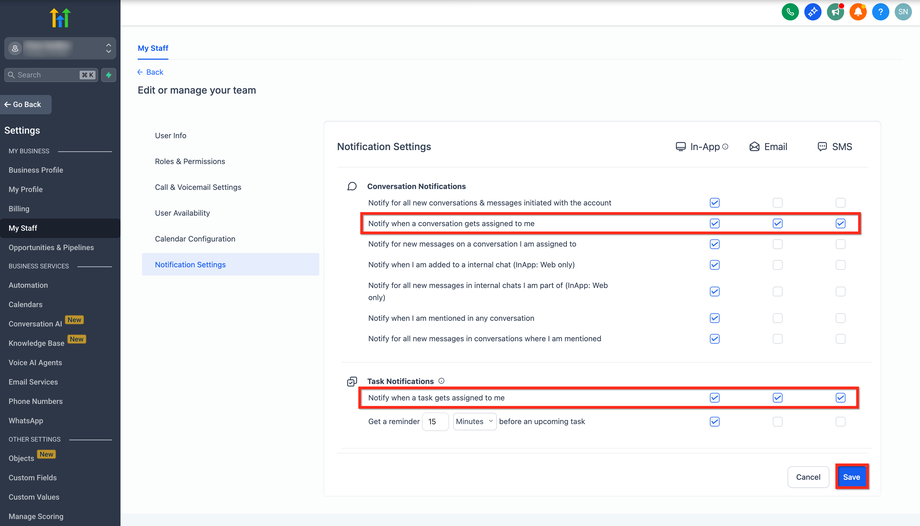Enable Email for upcoming task reminder

pos(777,422)
